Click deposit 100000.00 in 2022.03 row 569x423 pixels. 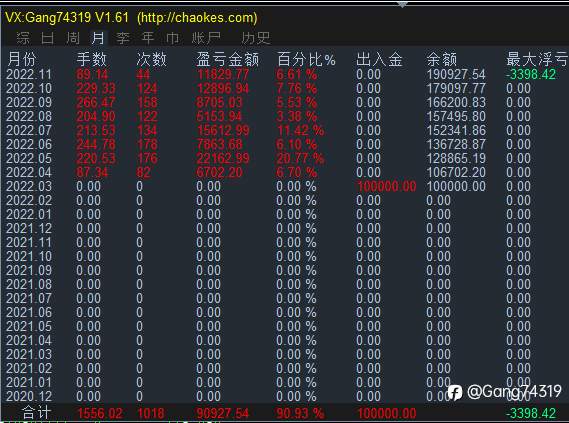(387, 186)
